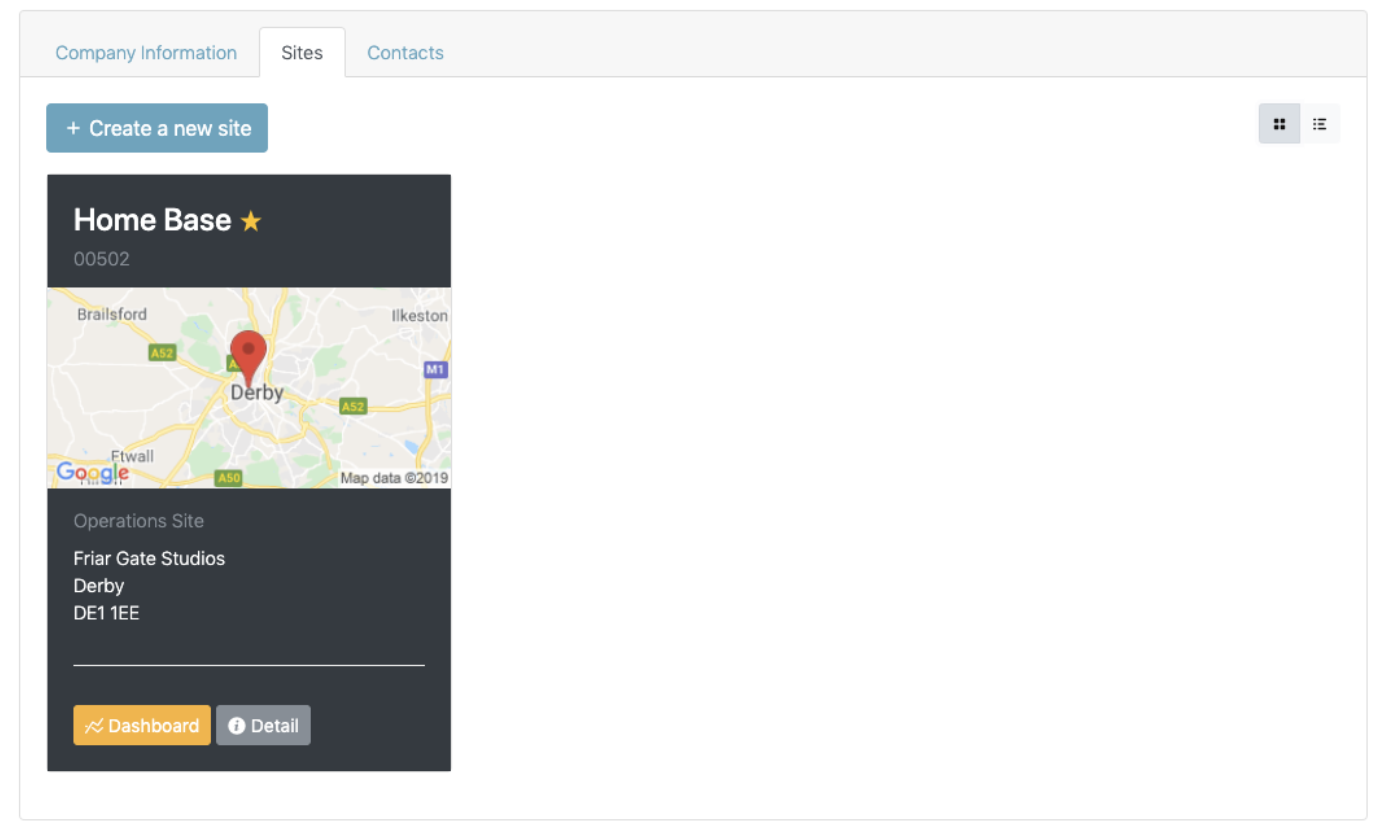Click the red map pin on Derby
The height and width of the screenshot is (830, 1380).
tap(248, 359)
